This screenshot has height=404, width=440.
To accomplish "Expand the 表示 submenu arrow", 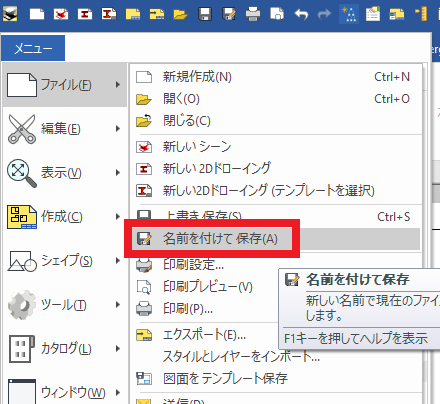I will tap(118, 173).
